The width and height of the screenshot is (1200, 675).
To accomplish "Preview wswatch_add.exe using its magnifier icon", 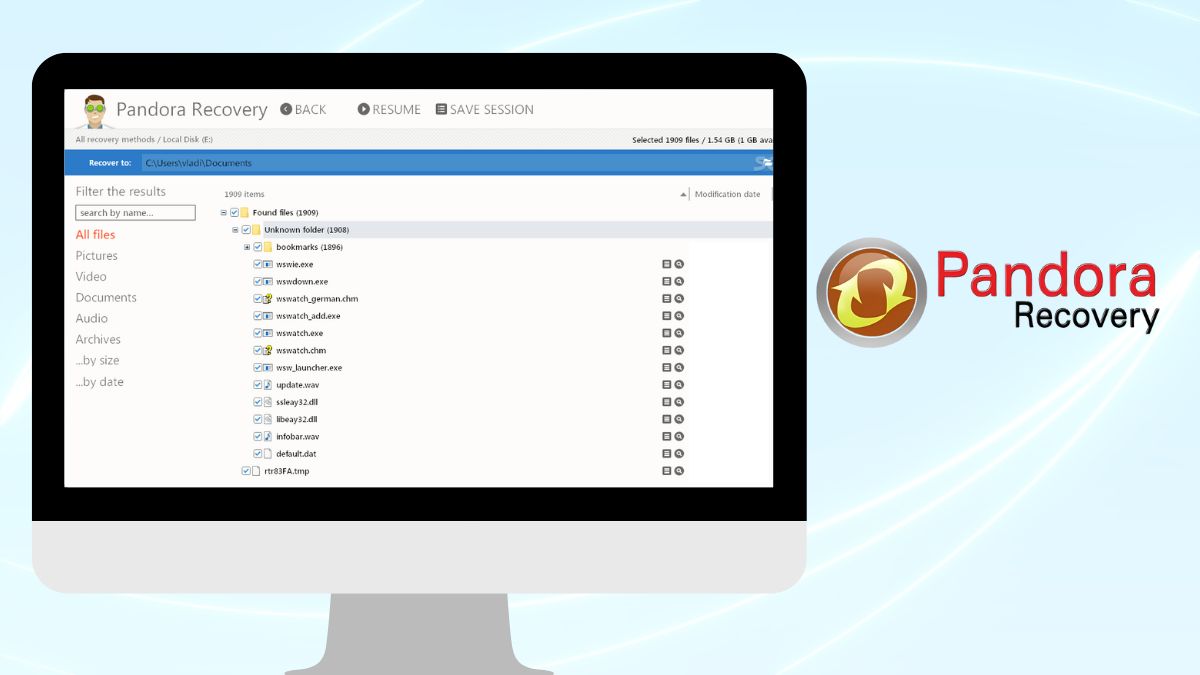I will [679, 316].
